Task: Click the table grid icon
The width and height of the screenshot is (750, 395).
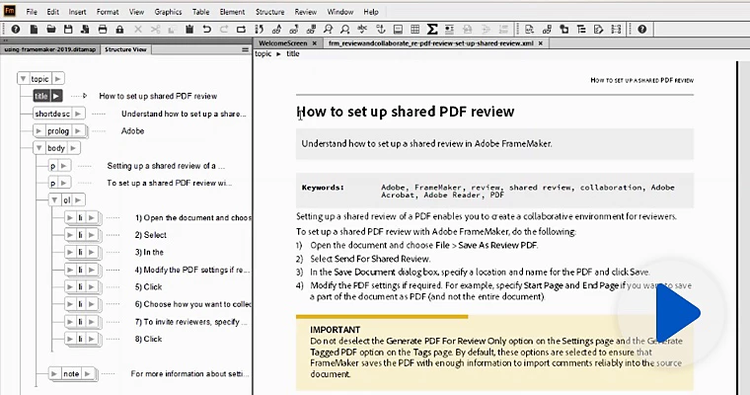Action: coord(415,30)
